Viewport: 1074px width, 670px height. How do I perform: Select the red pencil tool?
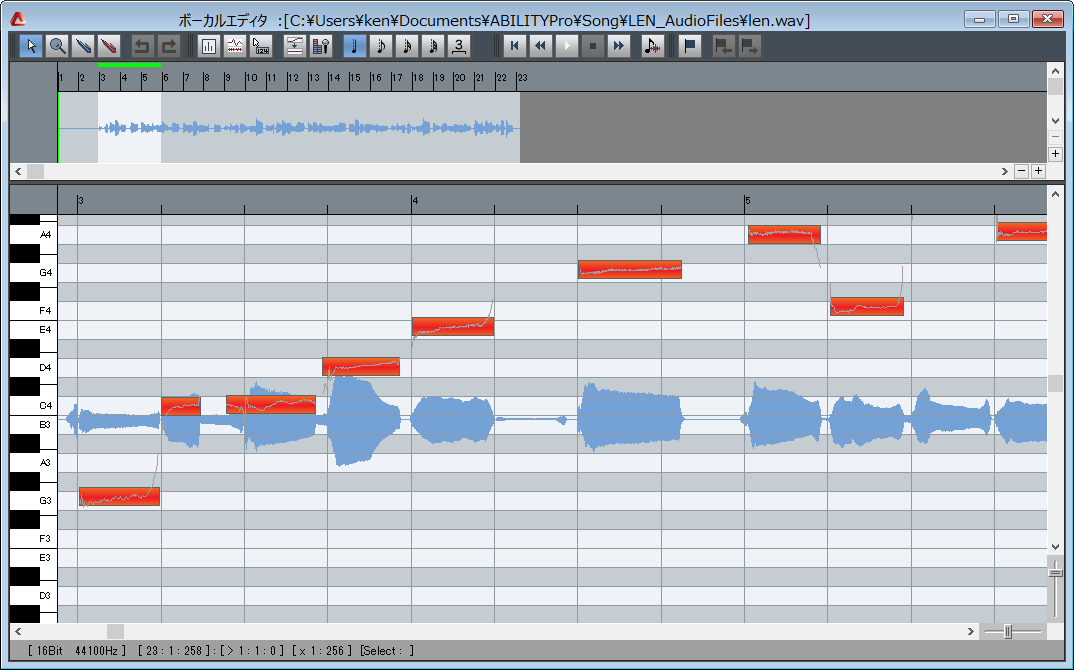[109, 46]
